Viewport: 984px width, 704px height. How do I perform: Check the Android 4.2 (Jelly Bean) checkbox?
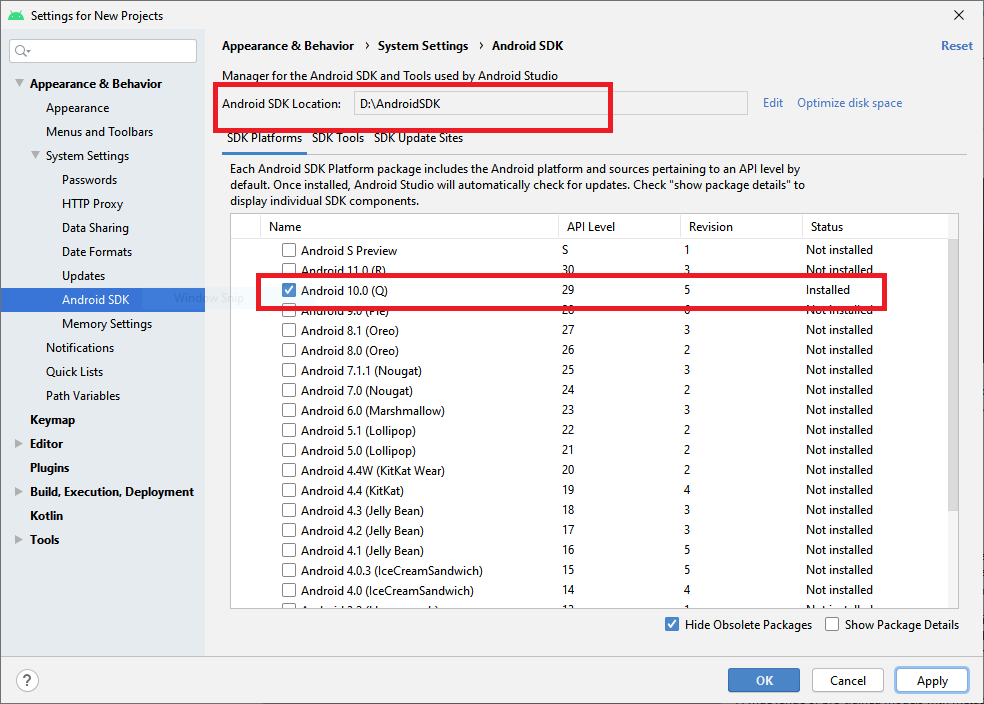tap(289, 530)
